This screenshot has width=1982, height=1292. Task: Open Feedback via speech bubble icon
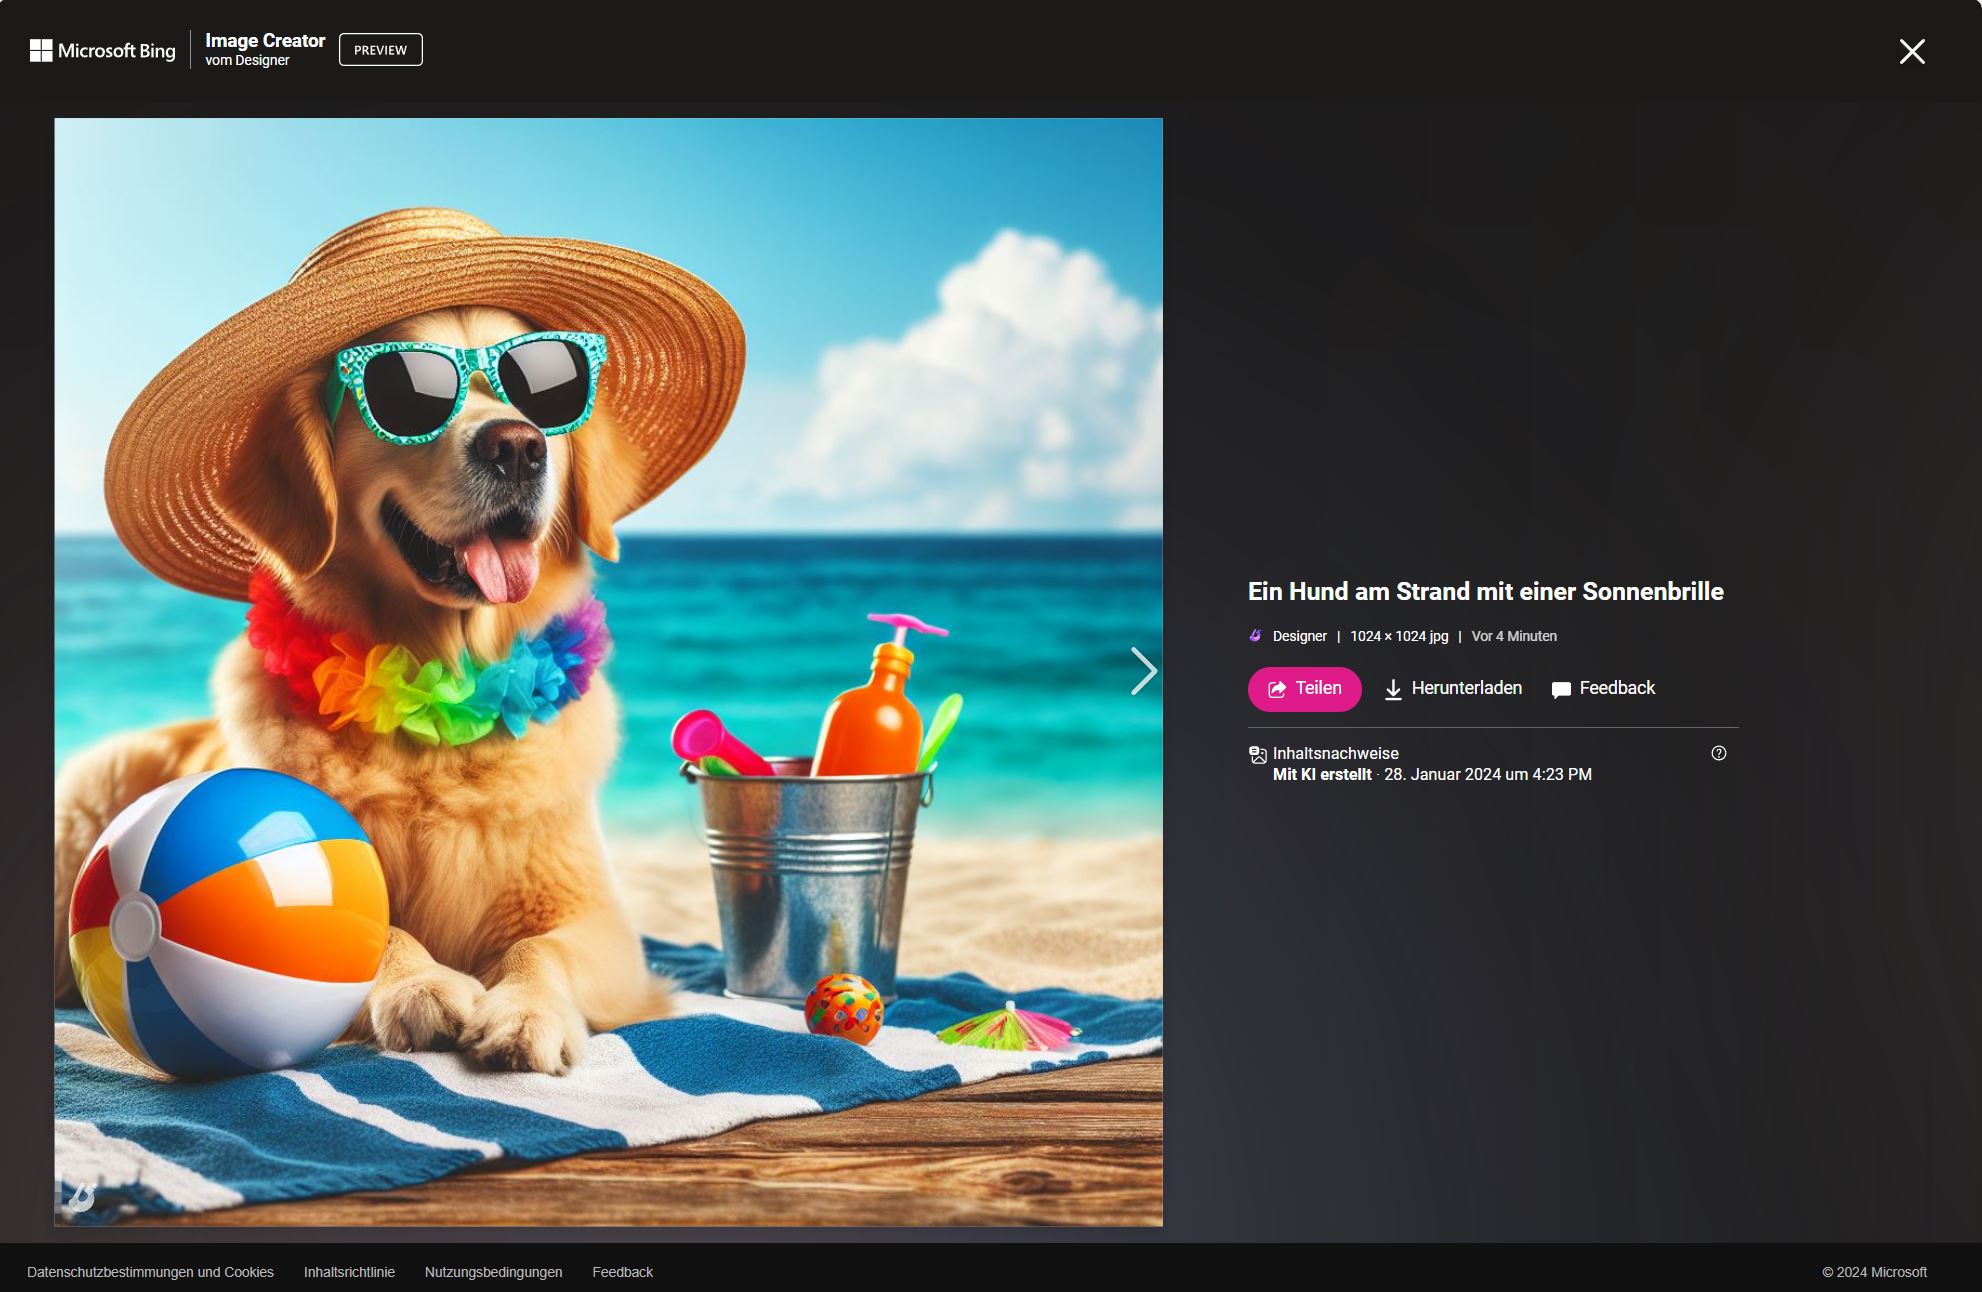click(1560, 690)
